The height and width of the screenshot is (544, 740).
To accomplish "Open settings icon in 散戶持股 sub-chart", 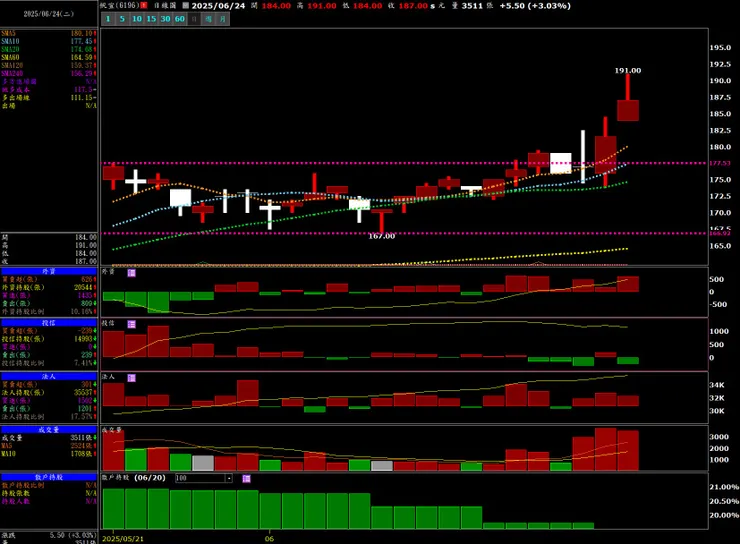I will tap(246, 478).
